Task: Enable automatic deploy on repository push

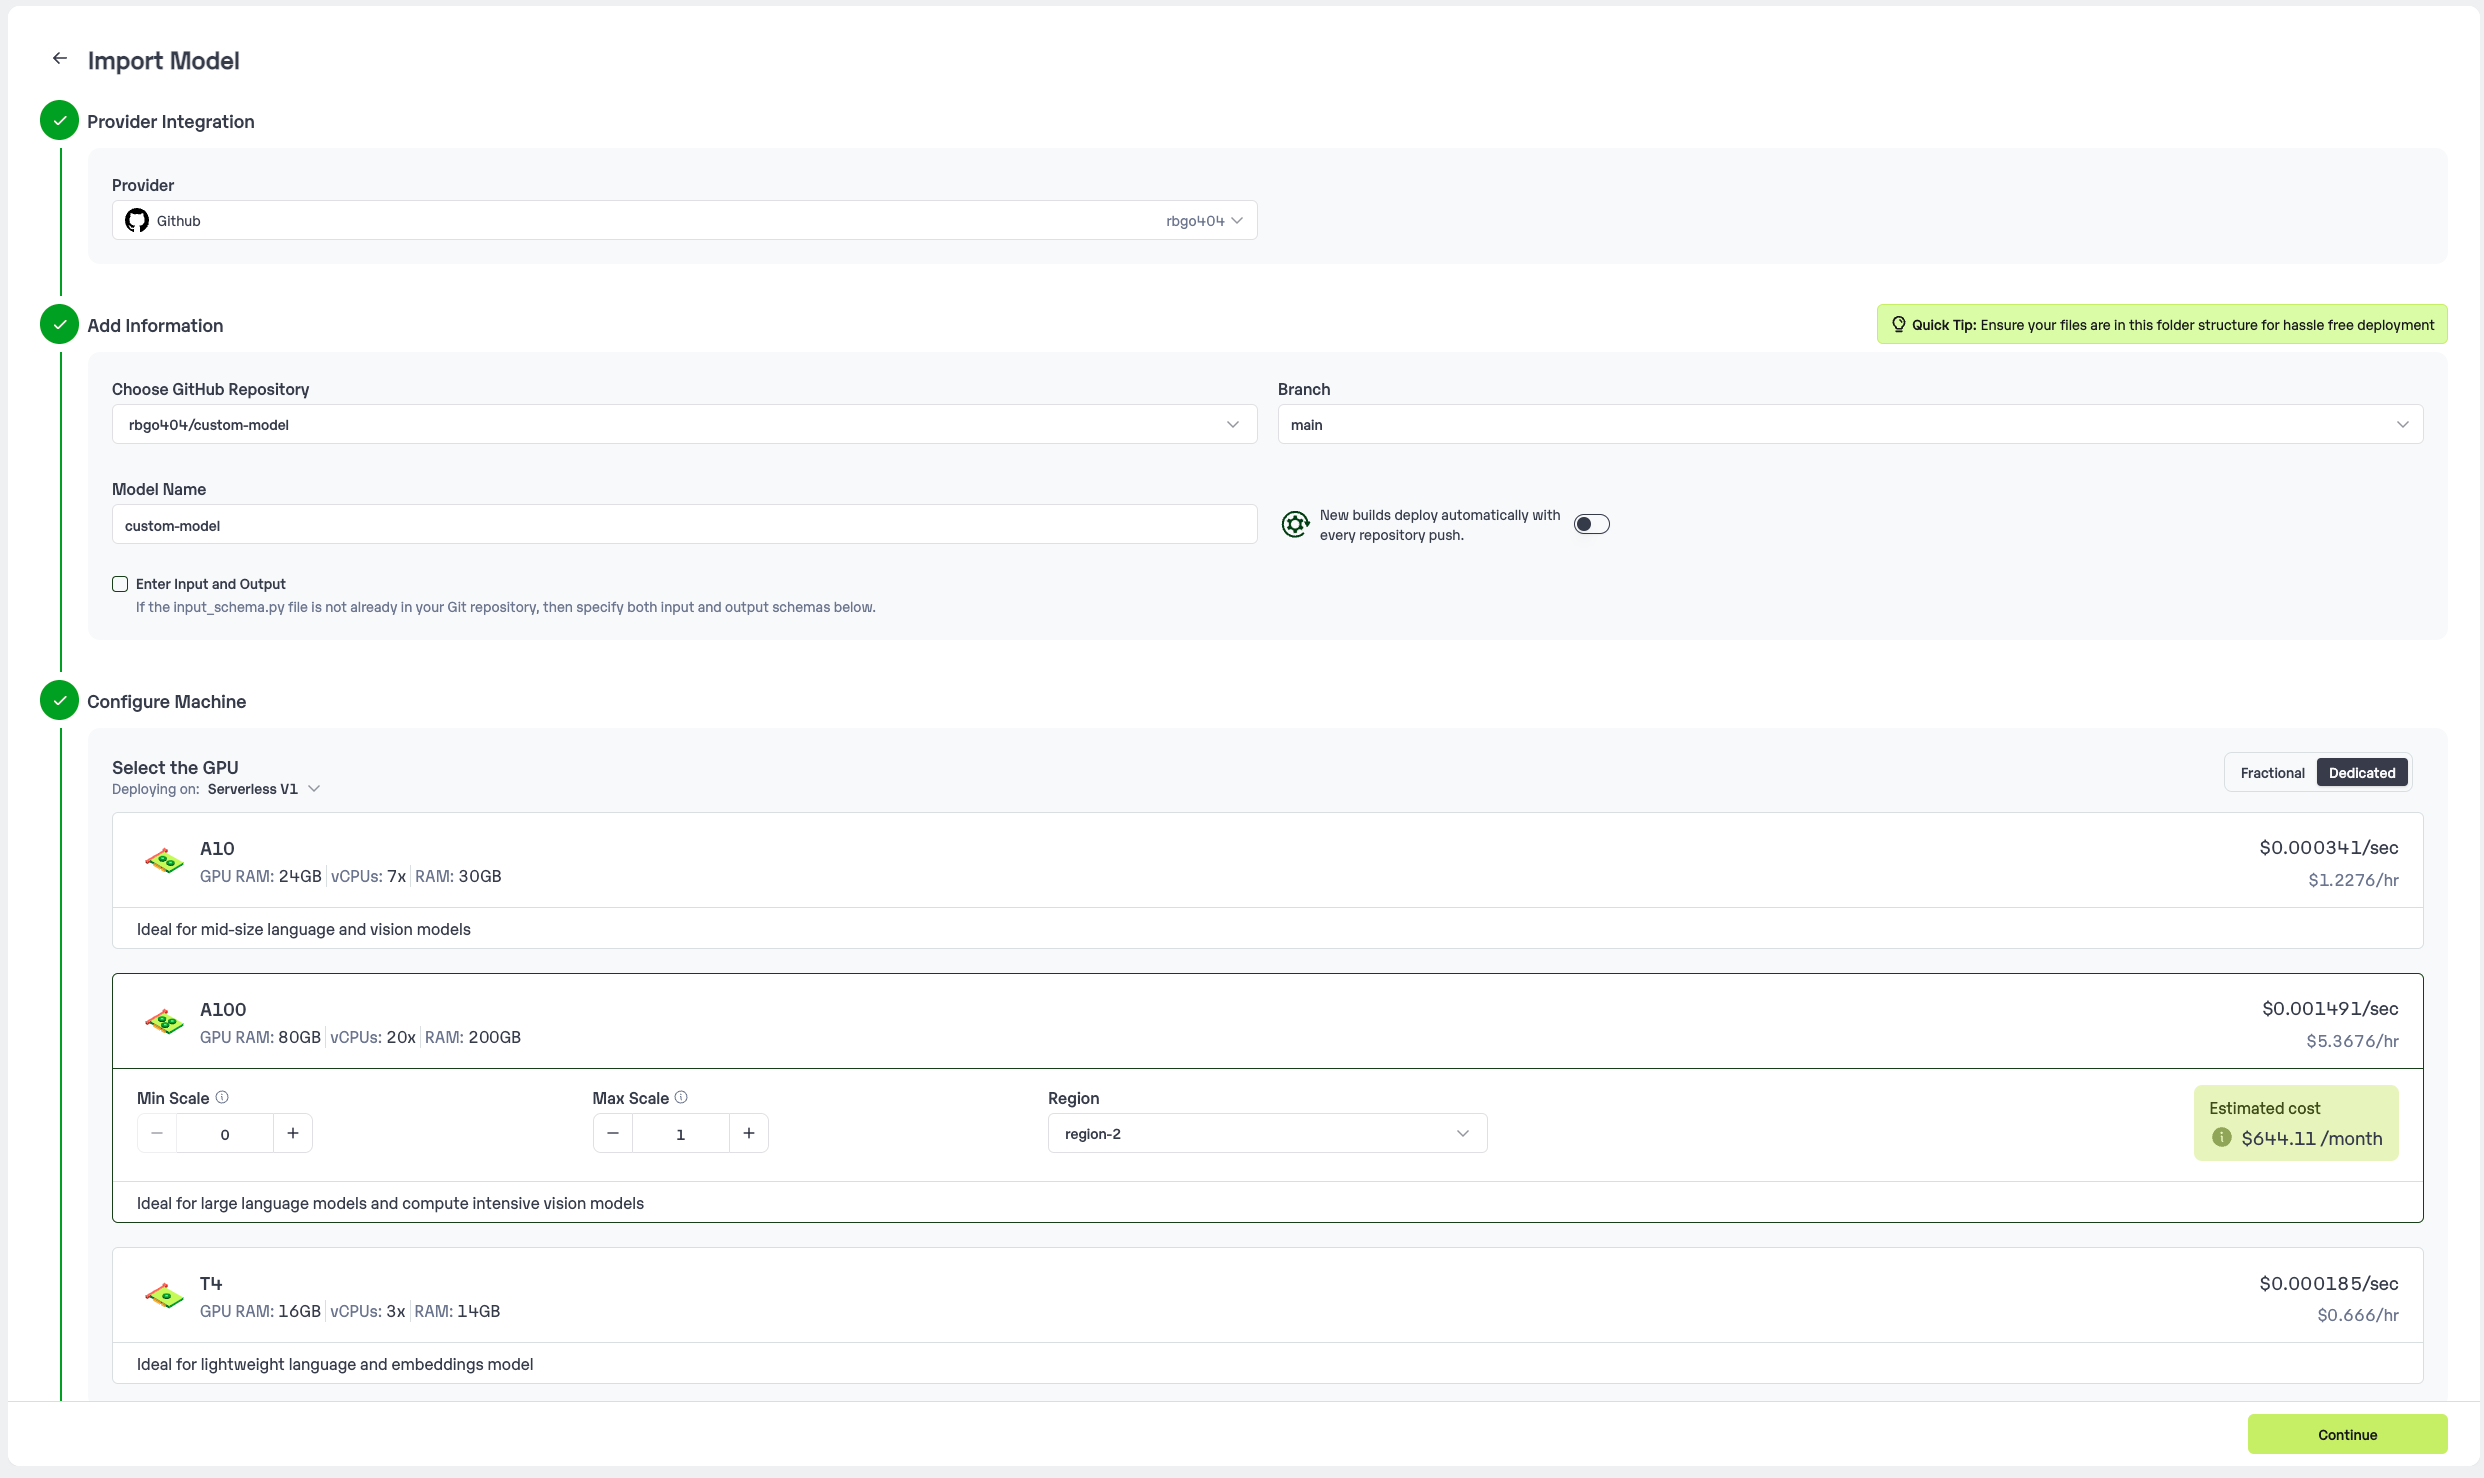Action: 1591,524
